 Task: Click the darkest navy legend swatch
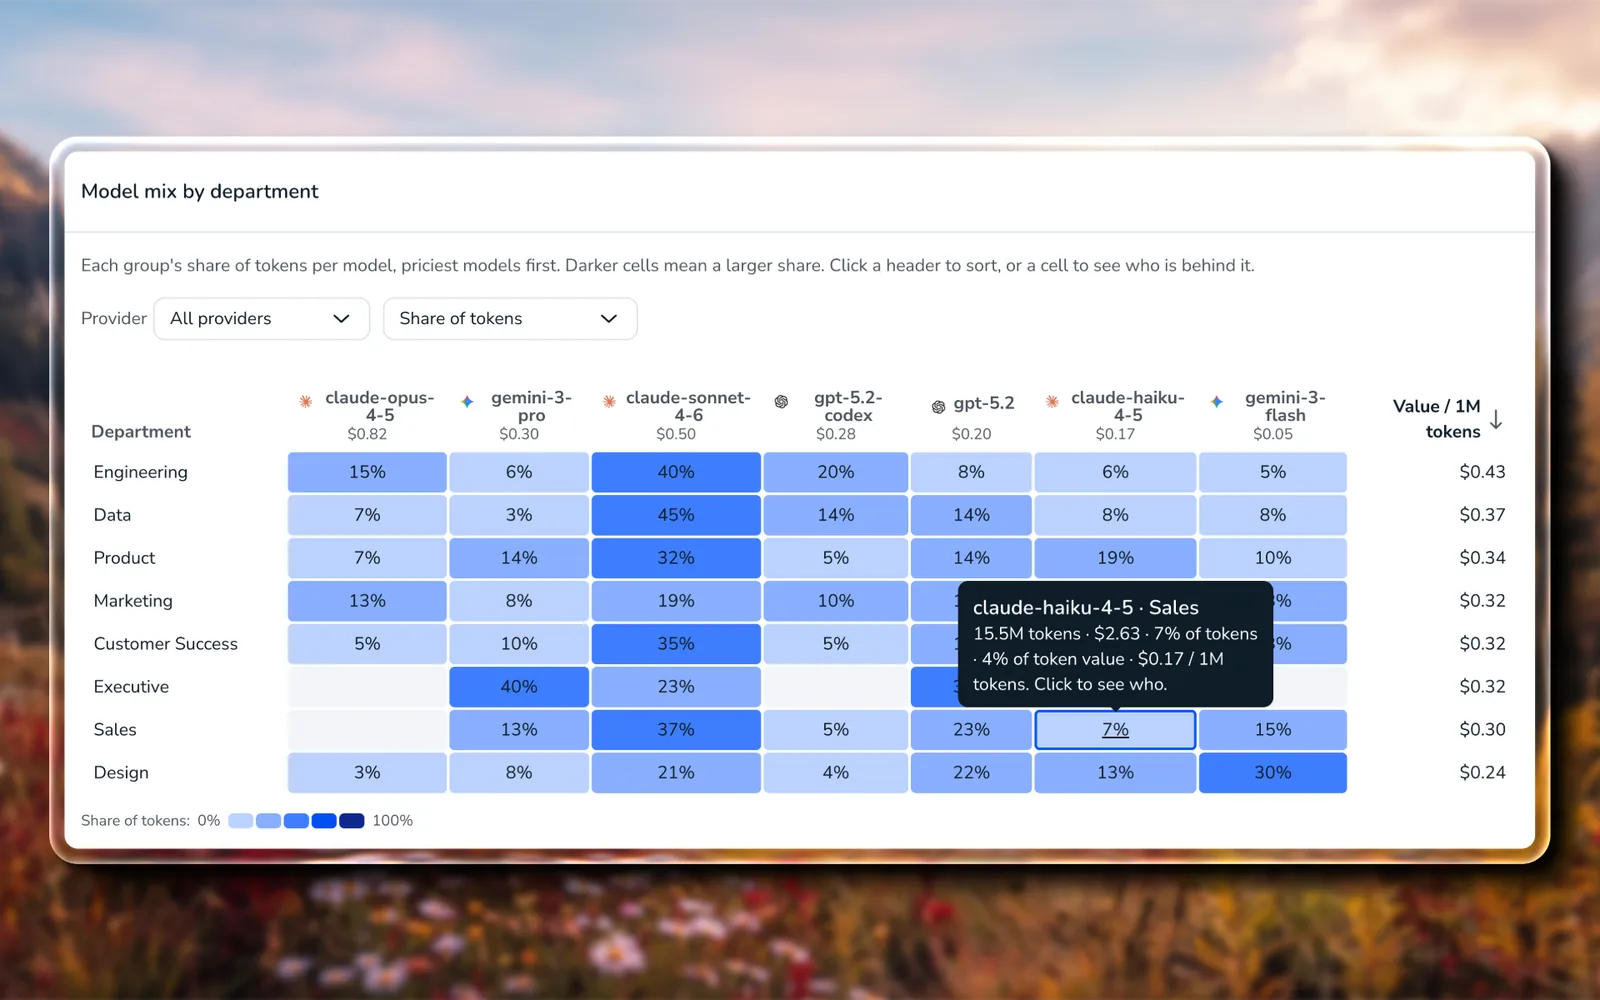coord(352,821)
